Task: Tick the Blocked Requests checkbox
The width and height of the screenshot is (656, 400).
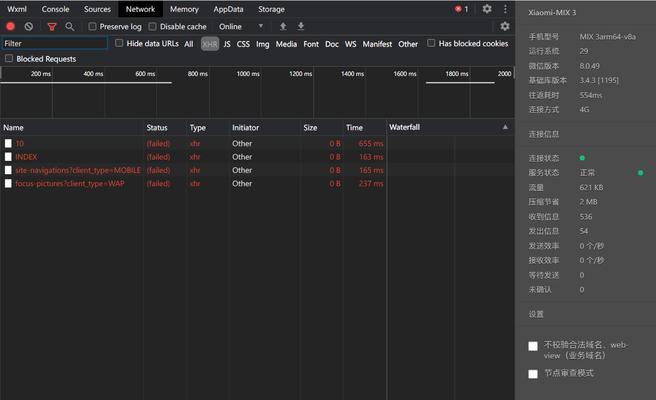Action: coord(9,59)
